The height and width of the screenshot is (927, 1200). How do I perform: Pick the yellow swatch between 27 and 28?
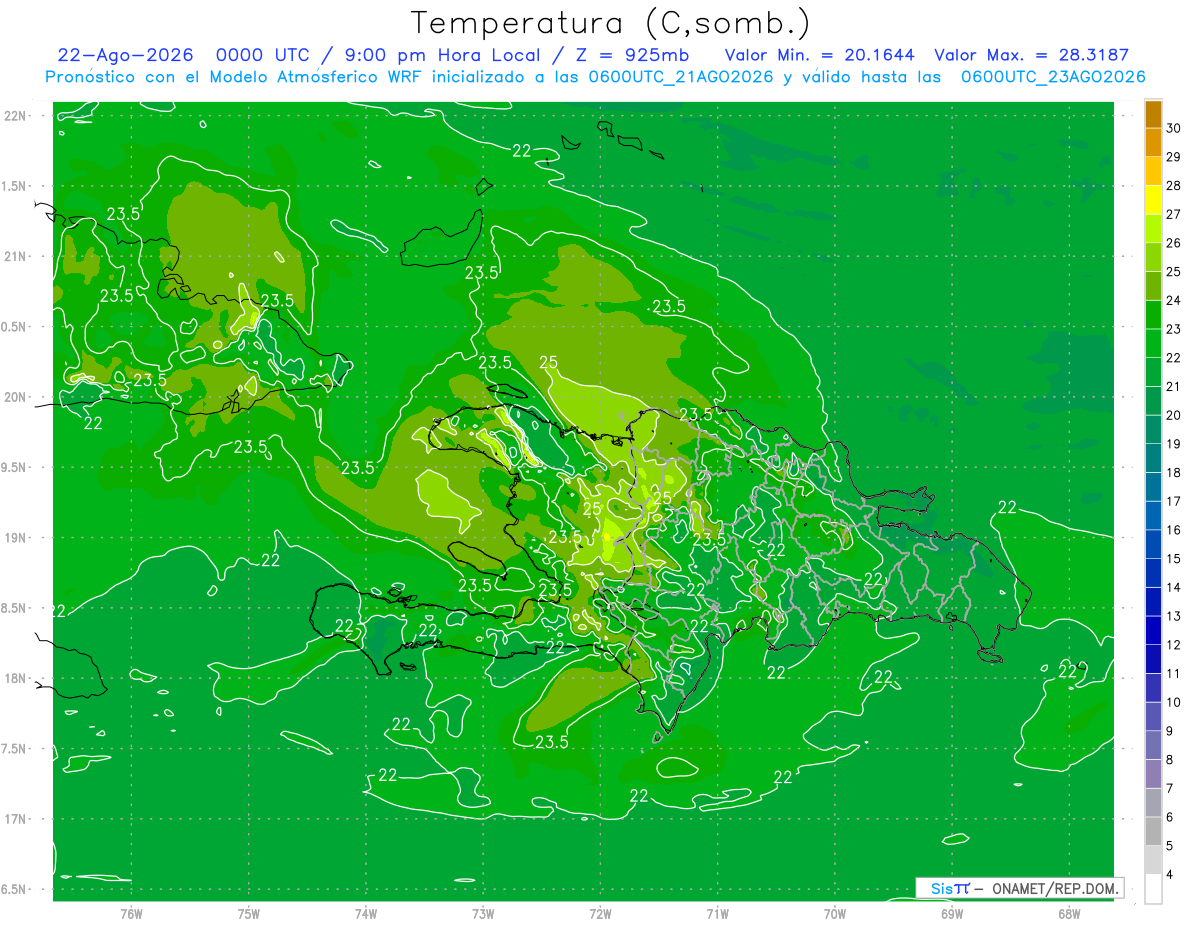(1153, 200)
